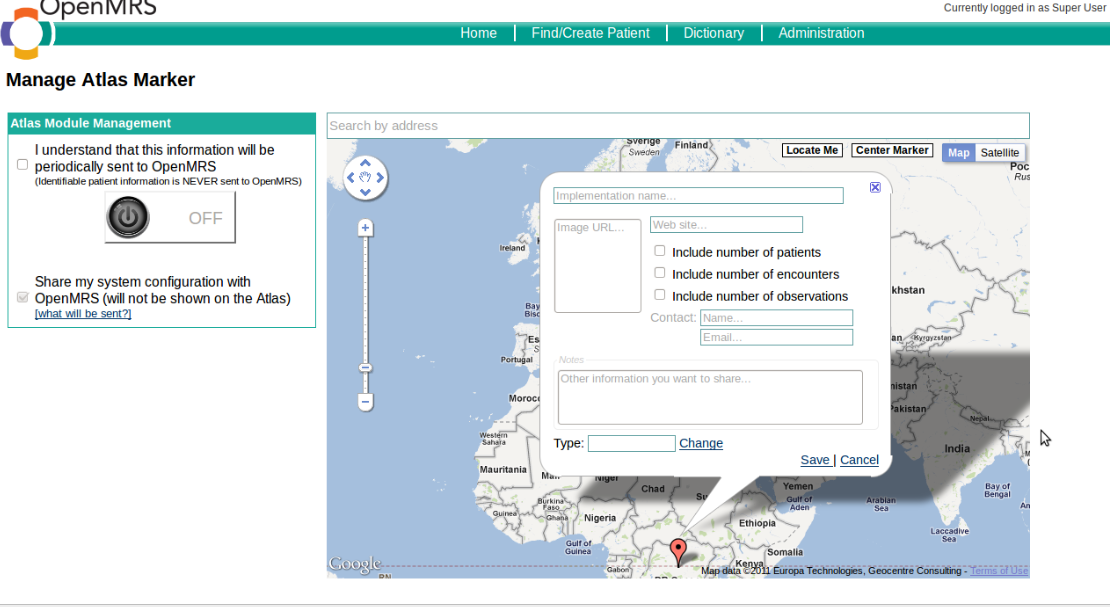
Task: Click the OpenMRS logo icon
Action: (27, 33)
